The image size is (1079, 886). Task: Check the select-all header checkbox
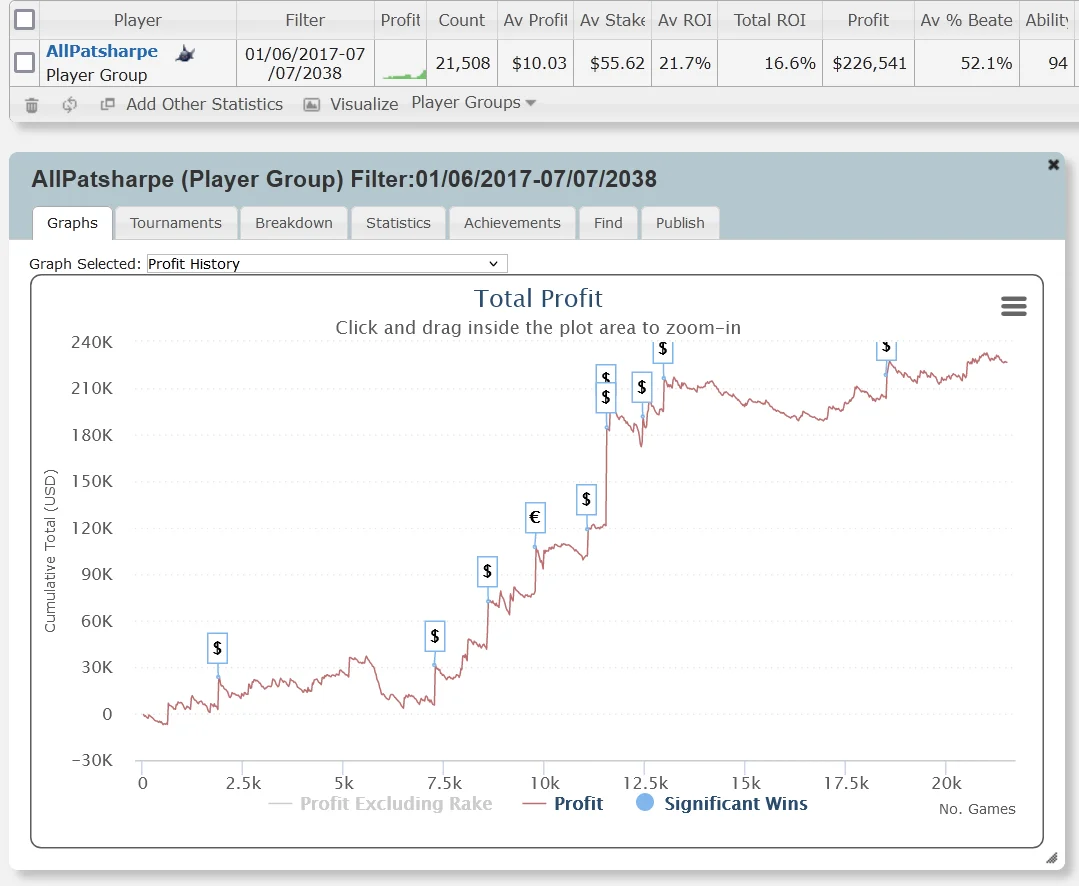(24, 20)
